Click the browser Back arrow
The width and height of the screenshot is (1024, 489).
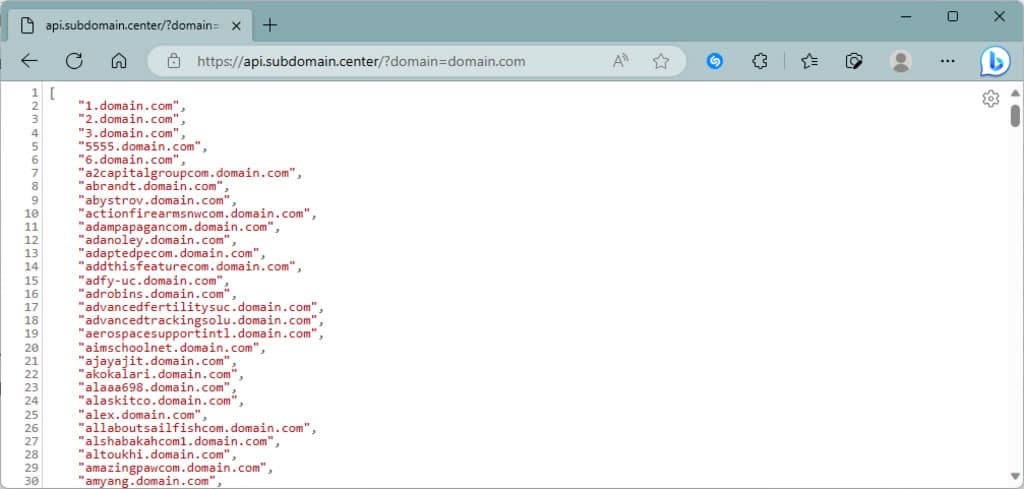29,61
